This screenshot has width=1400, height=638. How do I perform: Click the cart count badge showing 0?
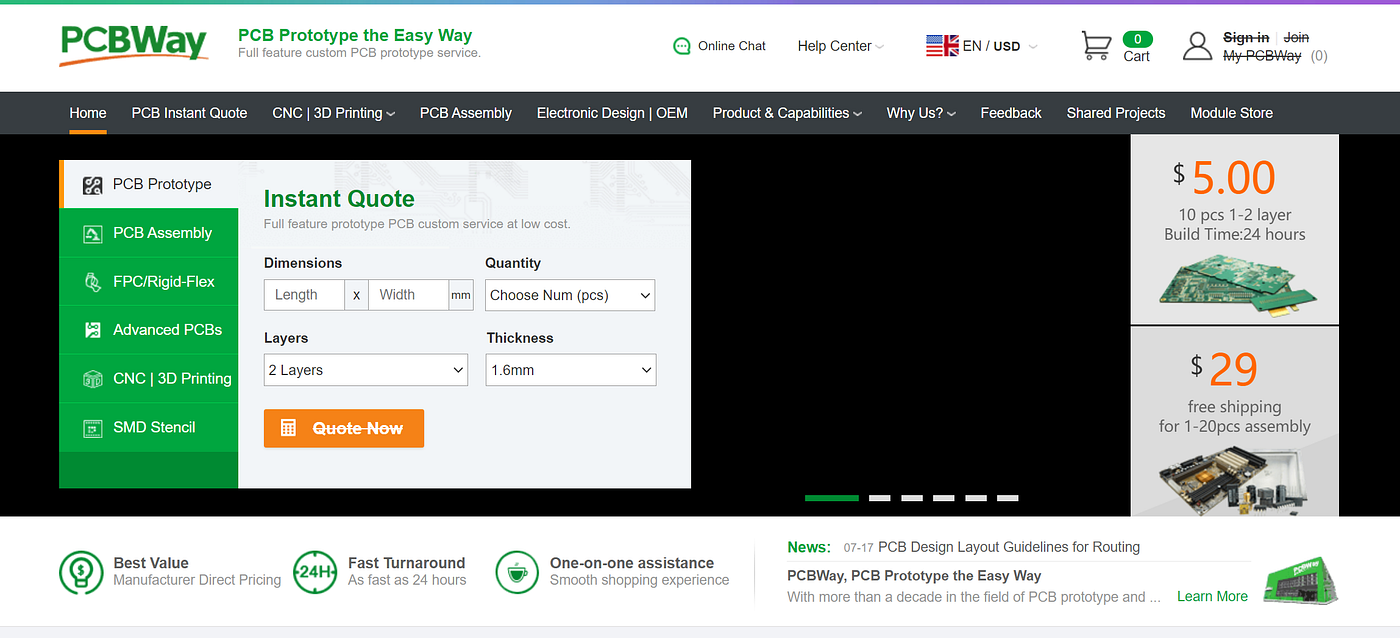(1137, 39)
